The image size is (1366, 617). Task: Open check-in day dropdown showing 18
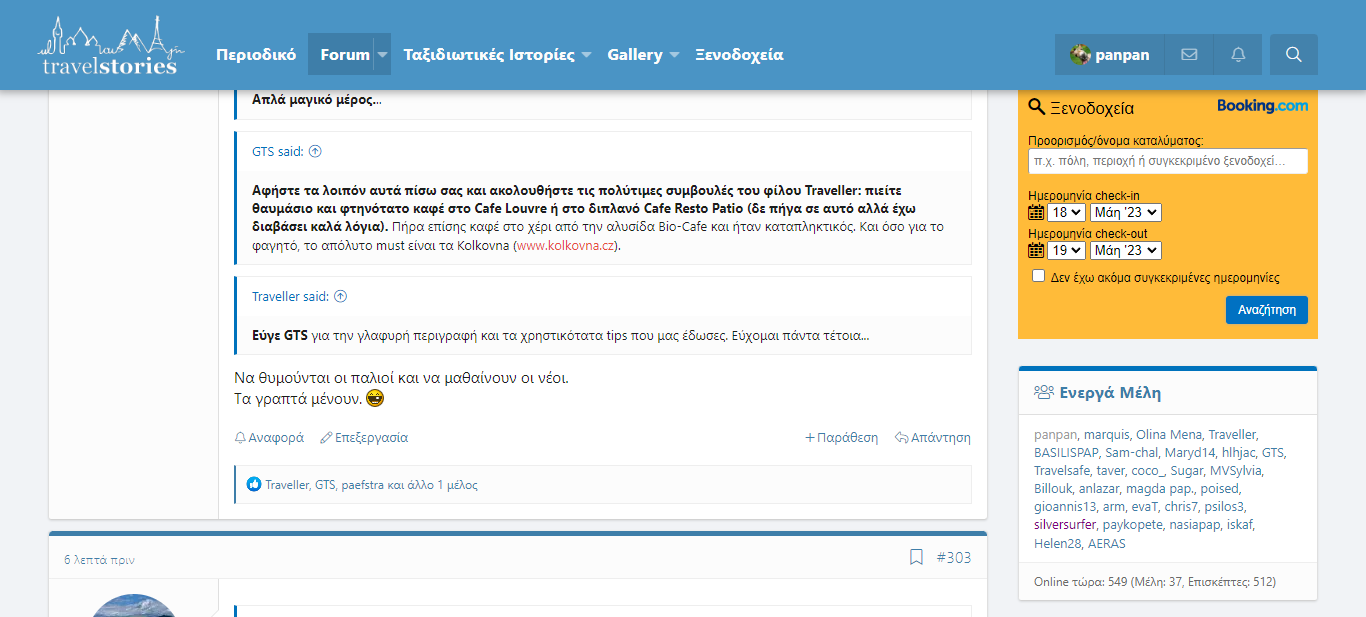(1066, 212)
